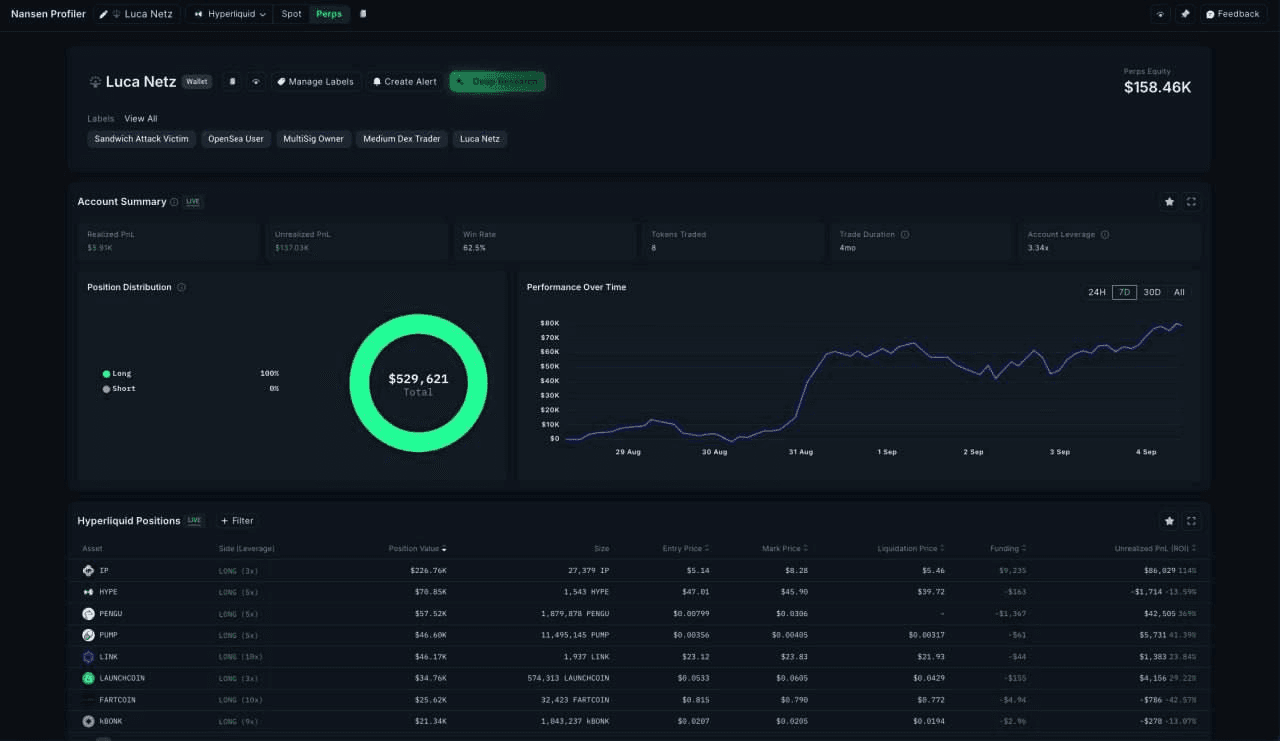Click the Nansen Profiler title
Image resolution: width=1280 pixels, height=741 pixels.
[47, 14]
